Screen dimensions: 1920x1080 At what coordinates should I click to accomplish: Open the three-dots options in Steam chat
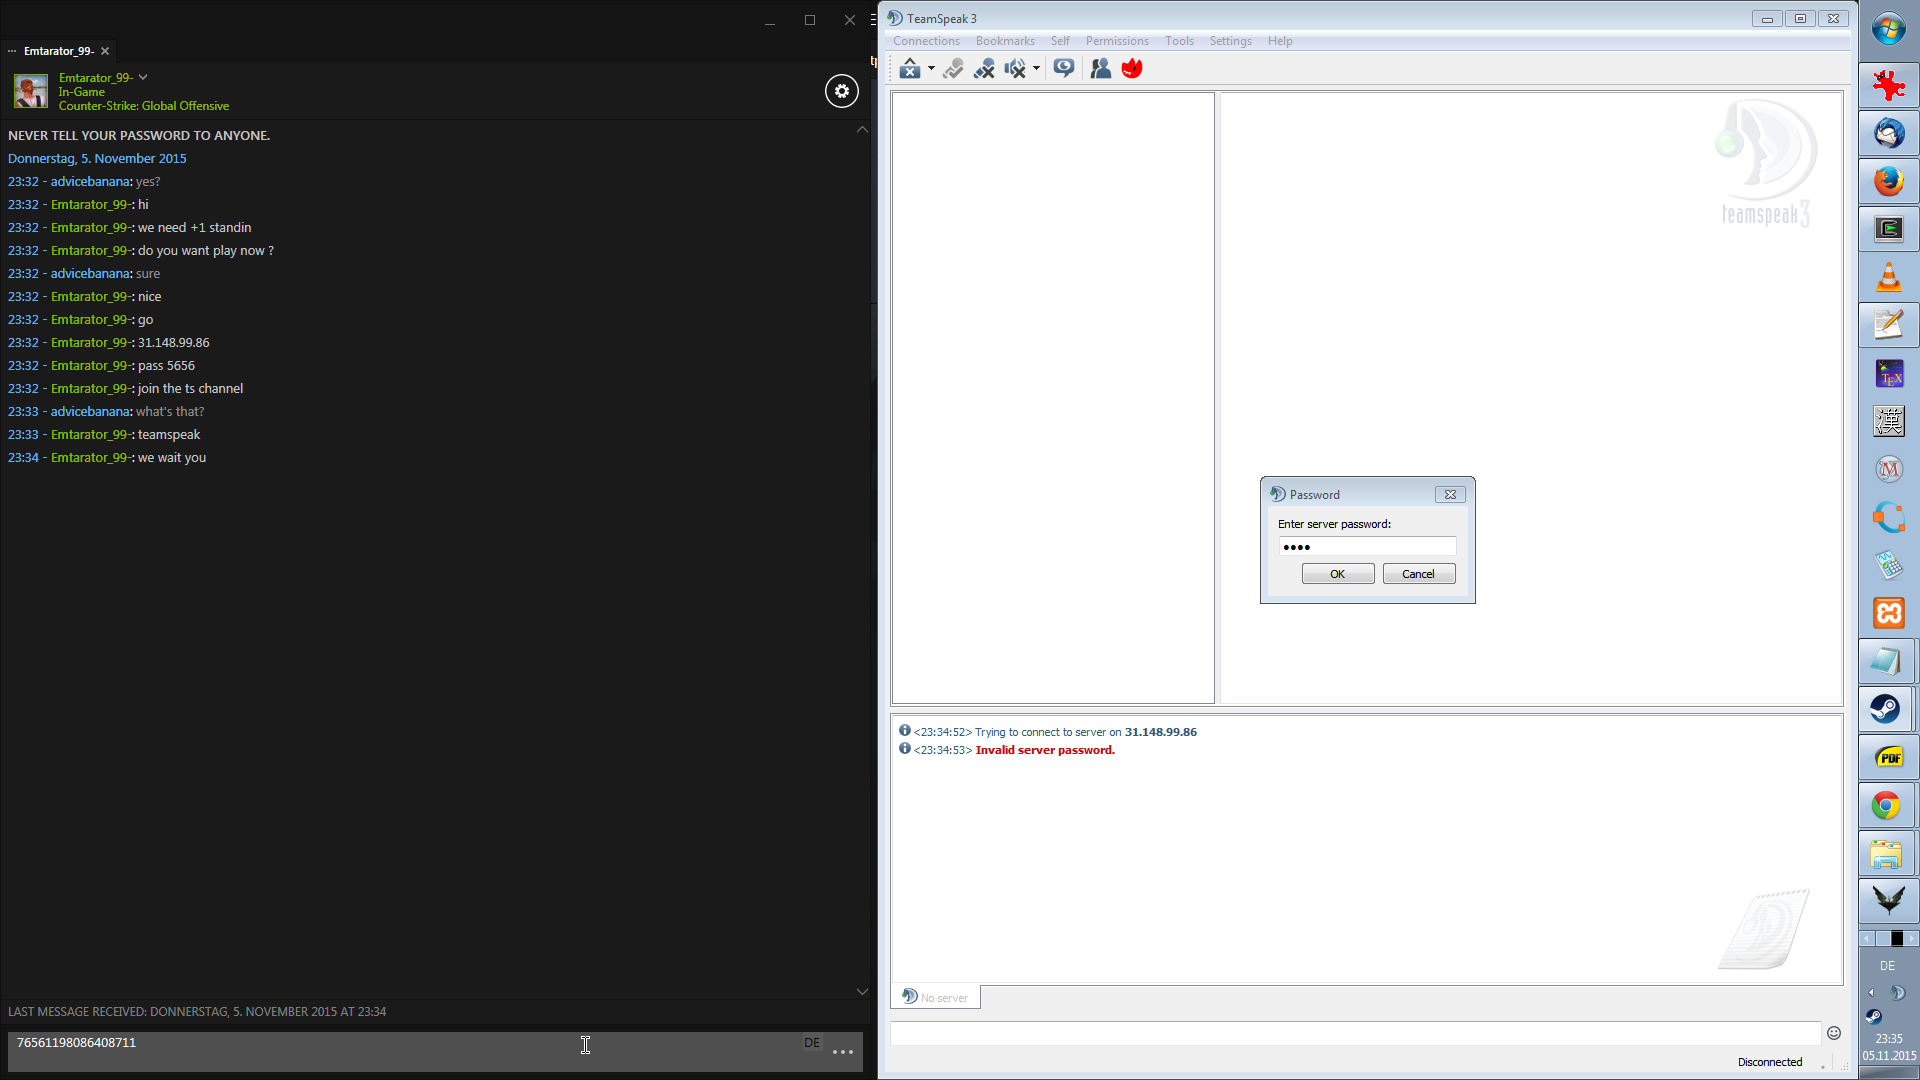point(842,1052)
